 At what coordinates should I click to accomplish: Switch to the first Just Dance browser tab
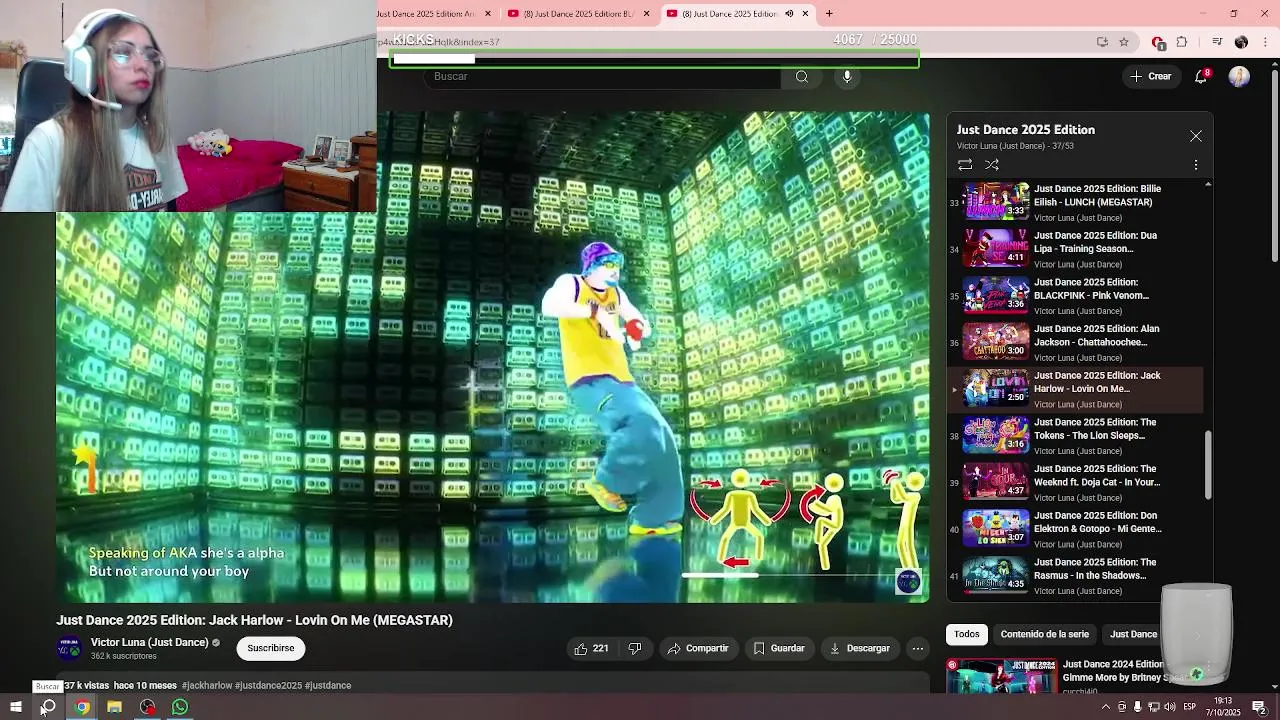[x=435, y=14]
